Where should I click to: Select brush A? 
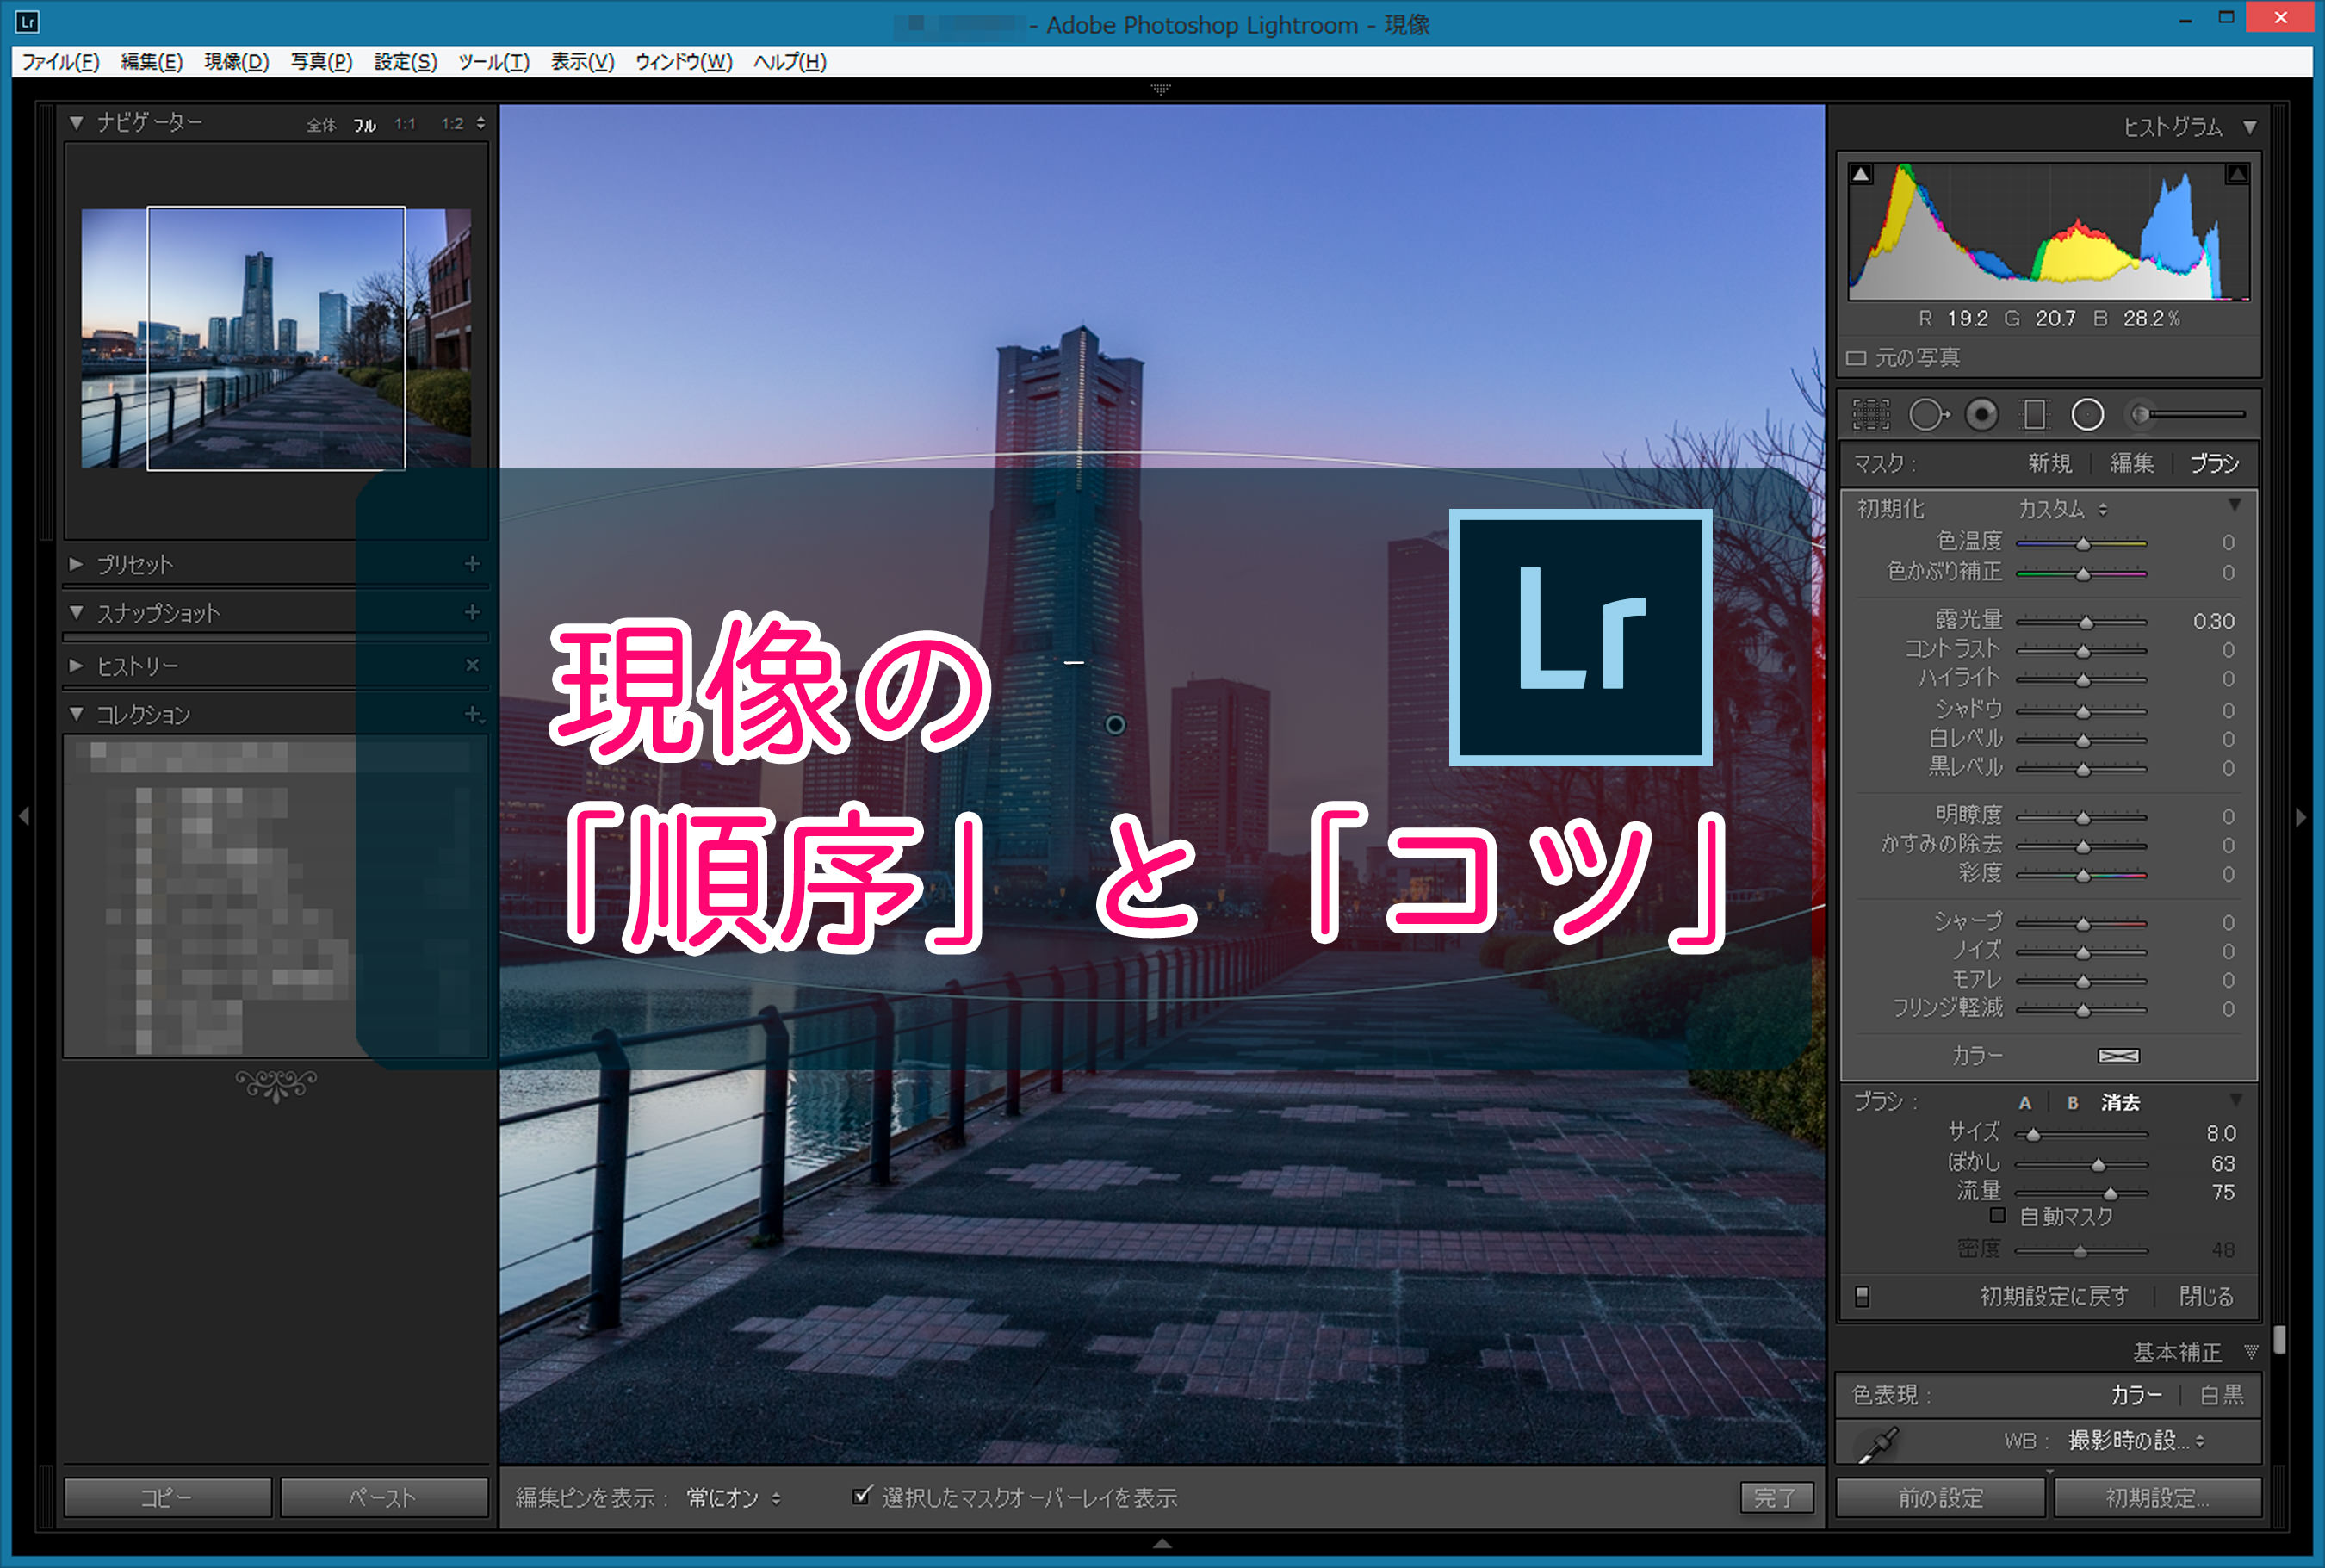point(2025,1103)
